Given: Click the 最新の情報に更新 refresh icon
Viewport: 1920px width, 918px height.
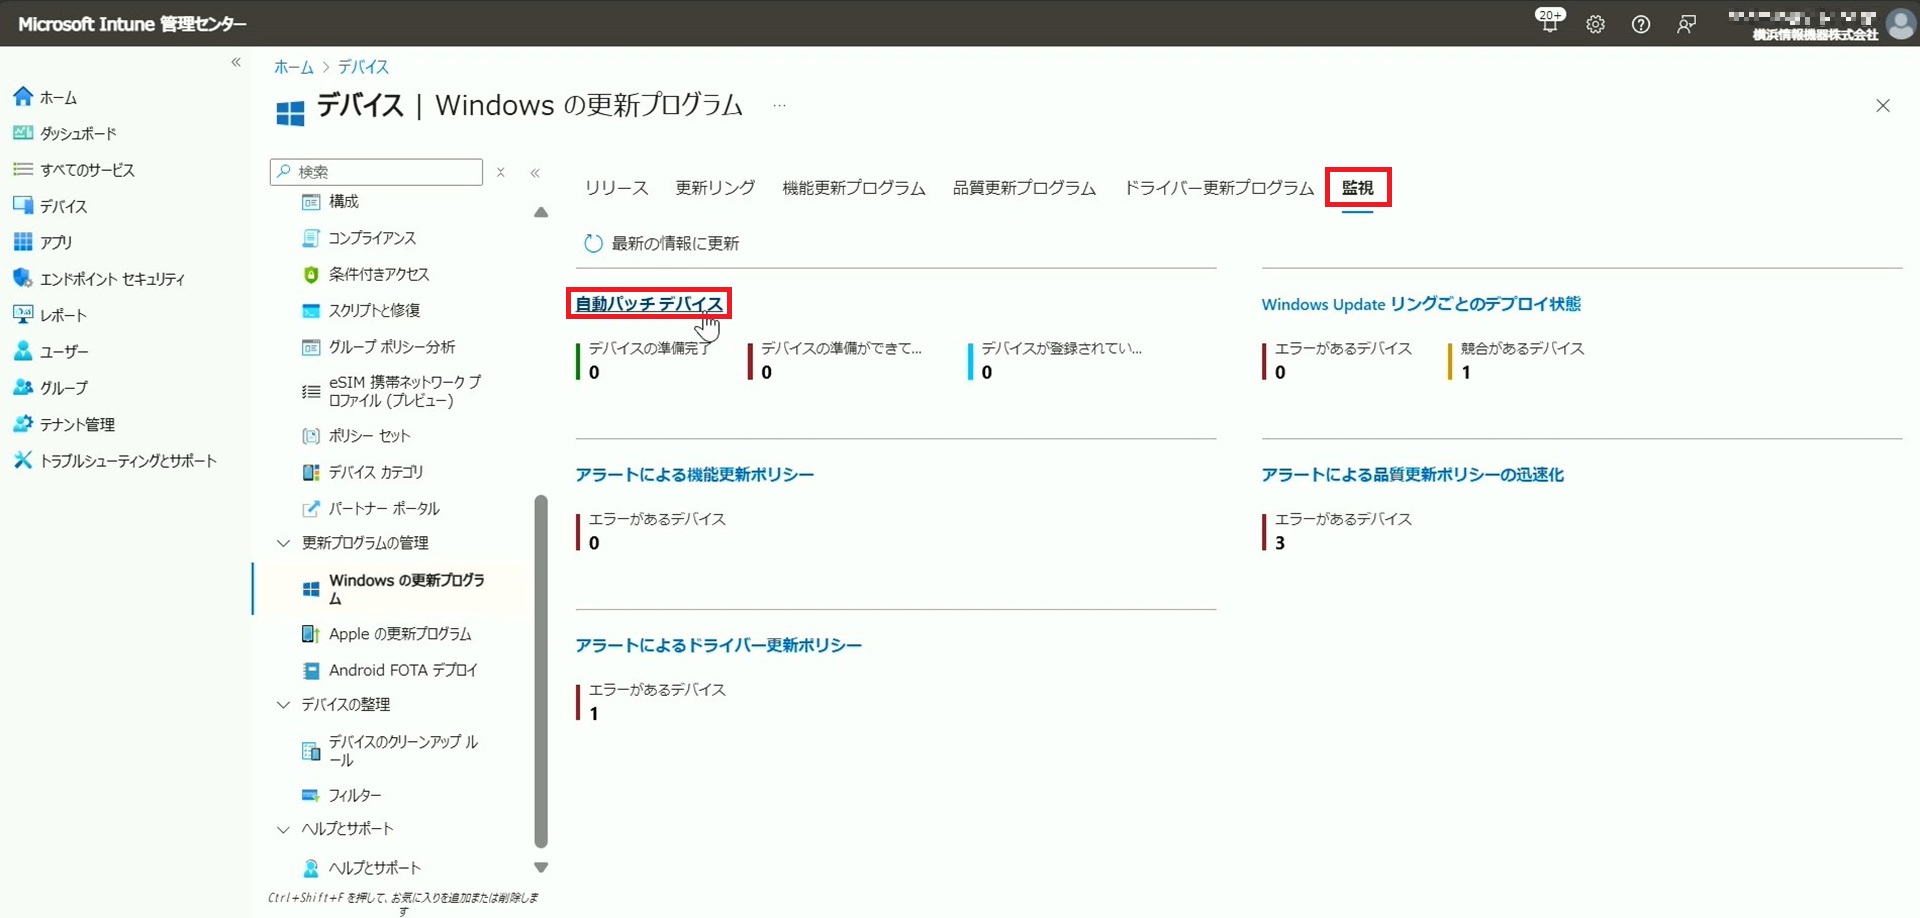Looking at the screenshot, I should click(x=593, y=243).
